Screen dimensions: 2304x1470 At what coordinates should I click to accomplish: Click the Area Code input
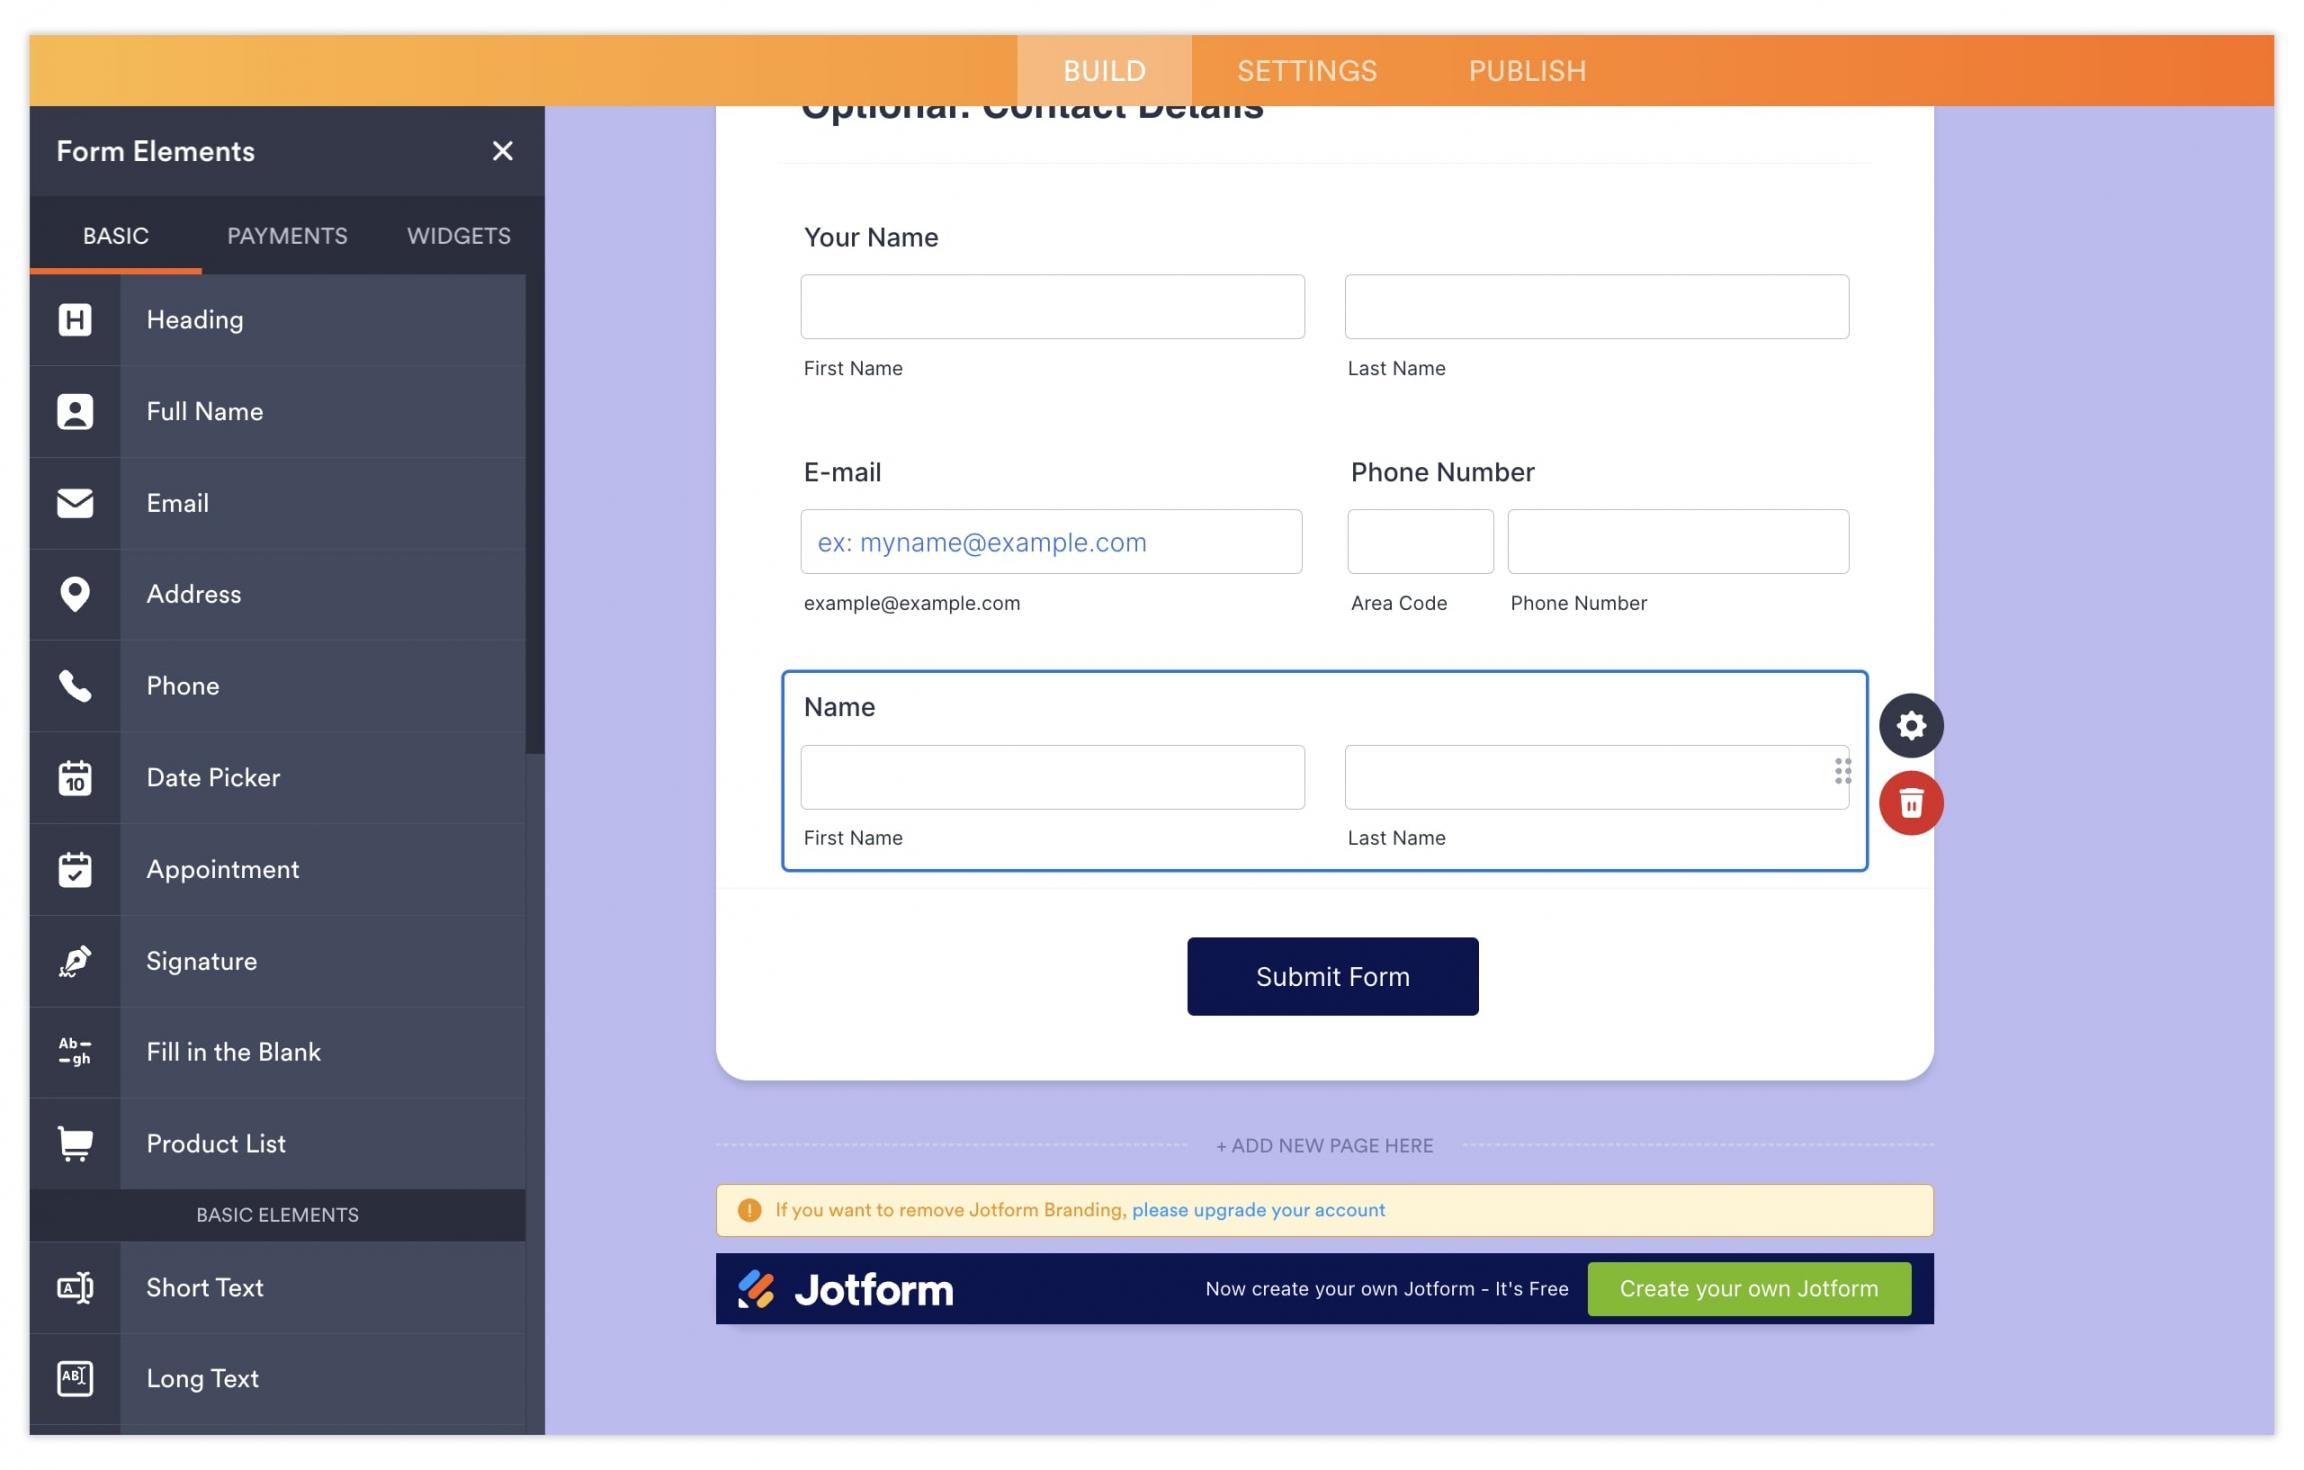click(1420, 542)
